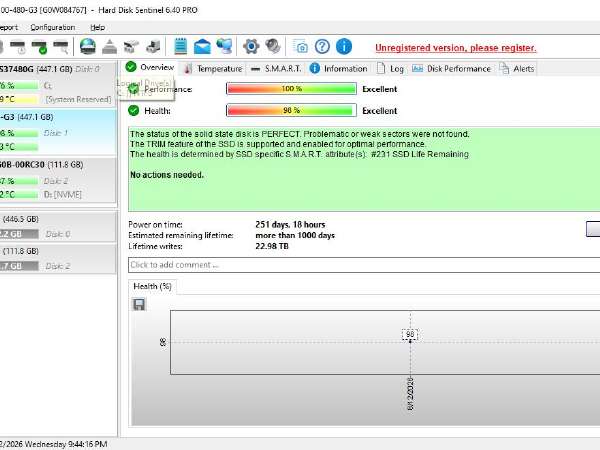Image resolution: width=600 pixels, height=450 pixels.
Task: Click the D: [NVME] drive label
Action: tap(62, 194)
